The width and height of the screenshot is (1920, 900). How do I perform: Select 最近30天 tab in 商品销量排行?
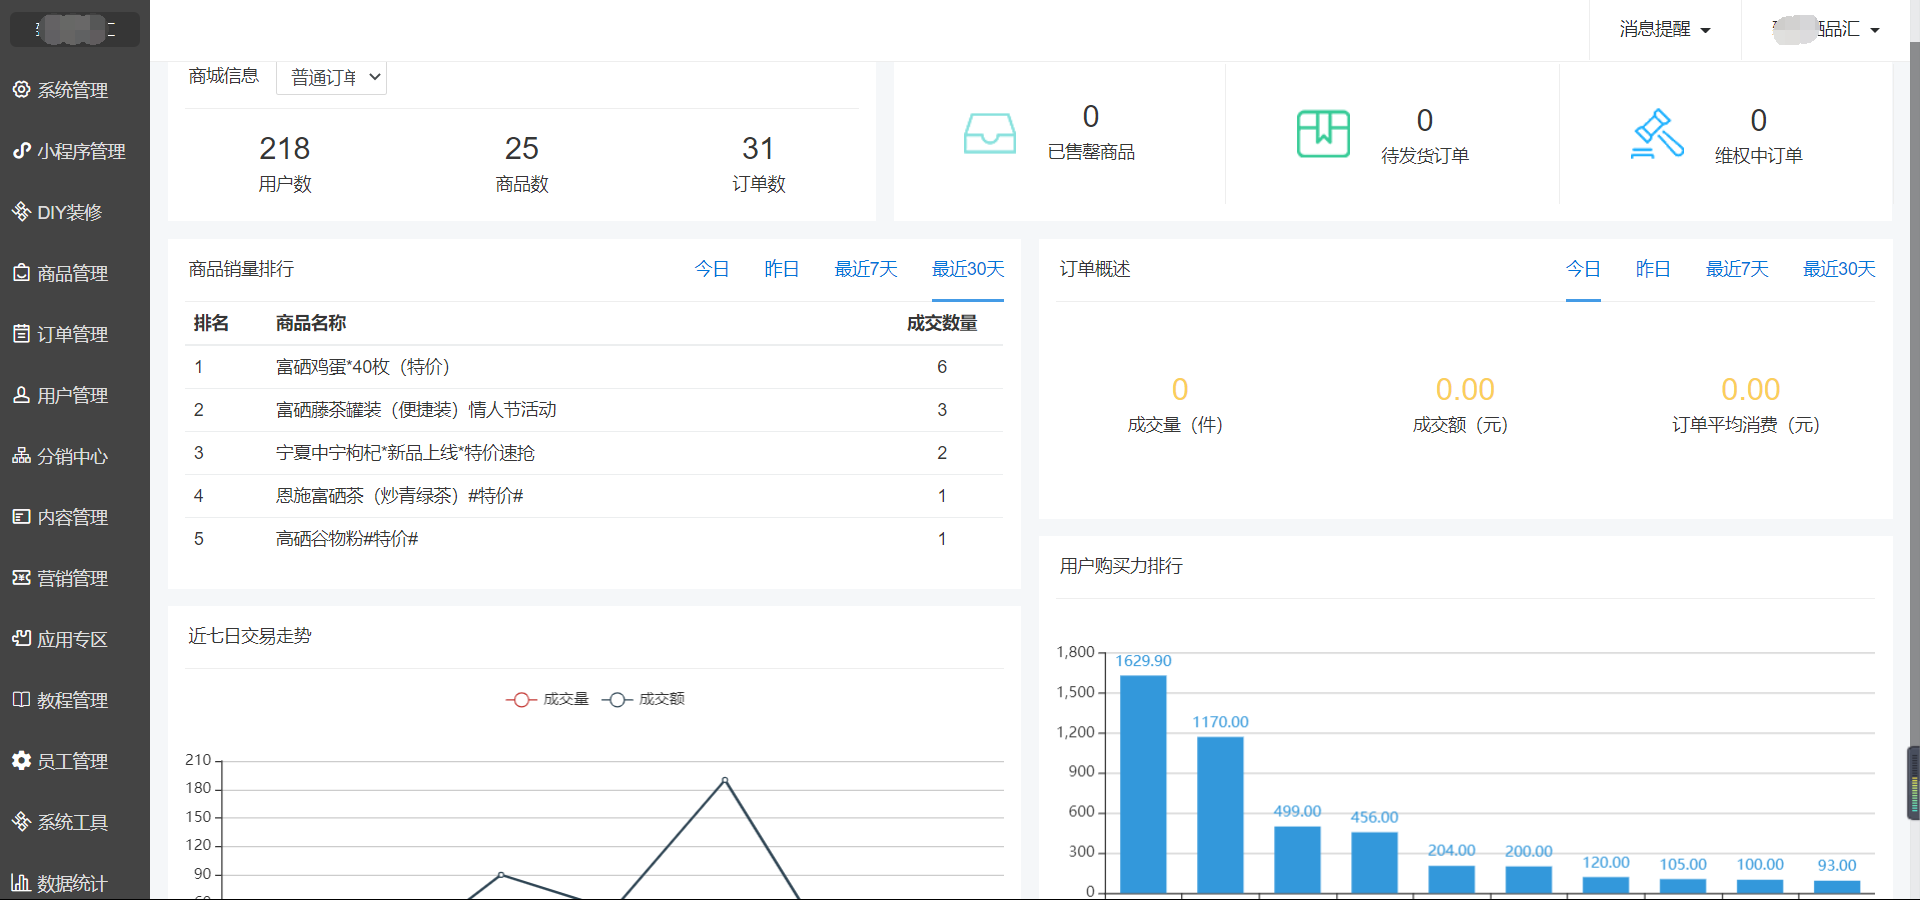968,269
